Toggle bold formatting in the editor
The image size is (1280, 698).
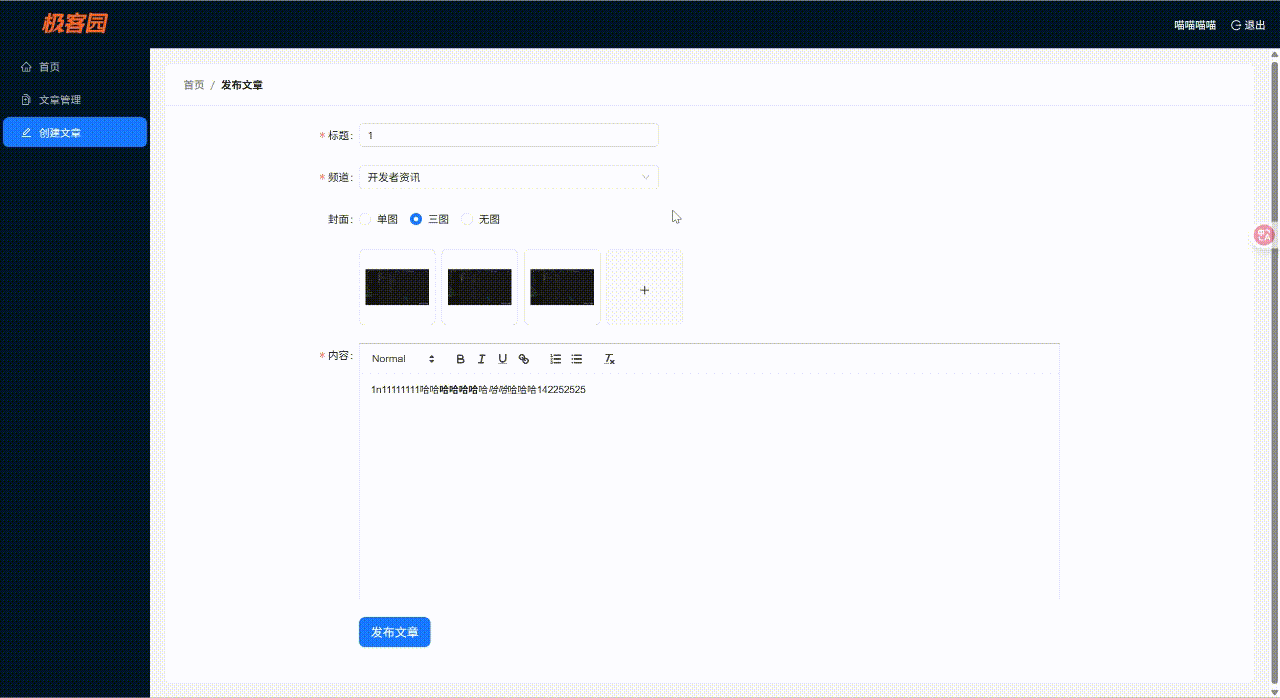[x=460, y=358]
